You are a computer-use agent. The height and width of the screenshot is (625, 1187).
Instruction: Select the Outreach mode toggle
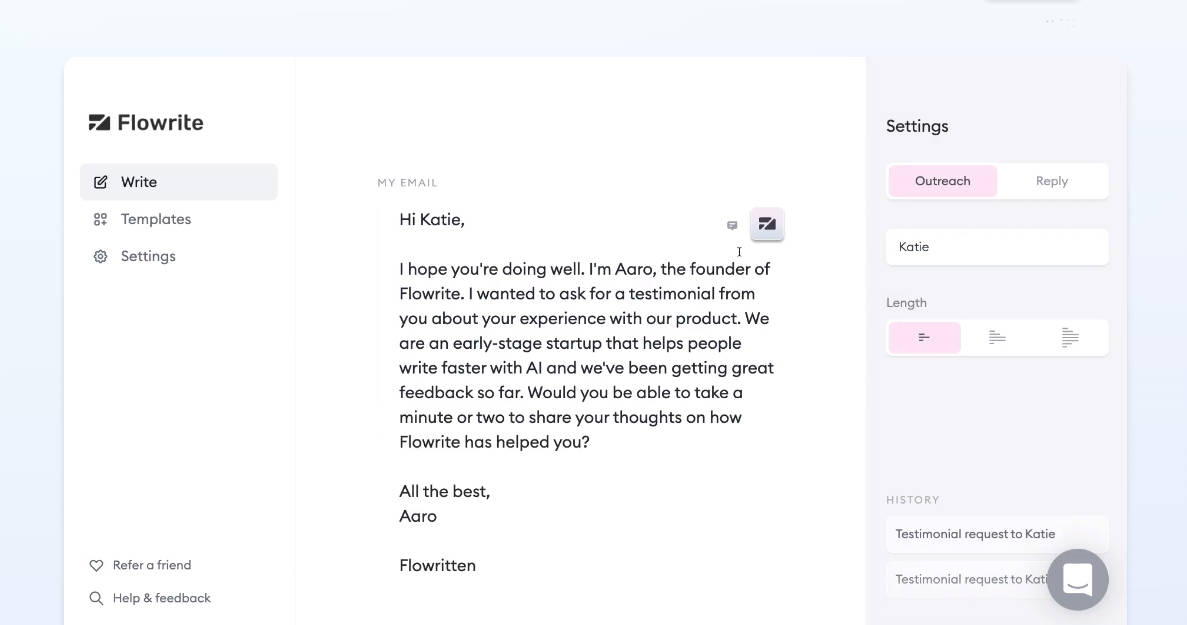pos(942,181)
